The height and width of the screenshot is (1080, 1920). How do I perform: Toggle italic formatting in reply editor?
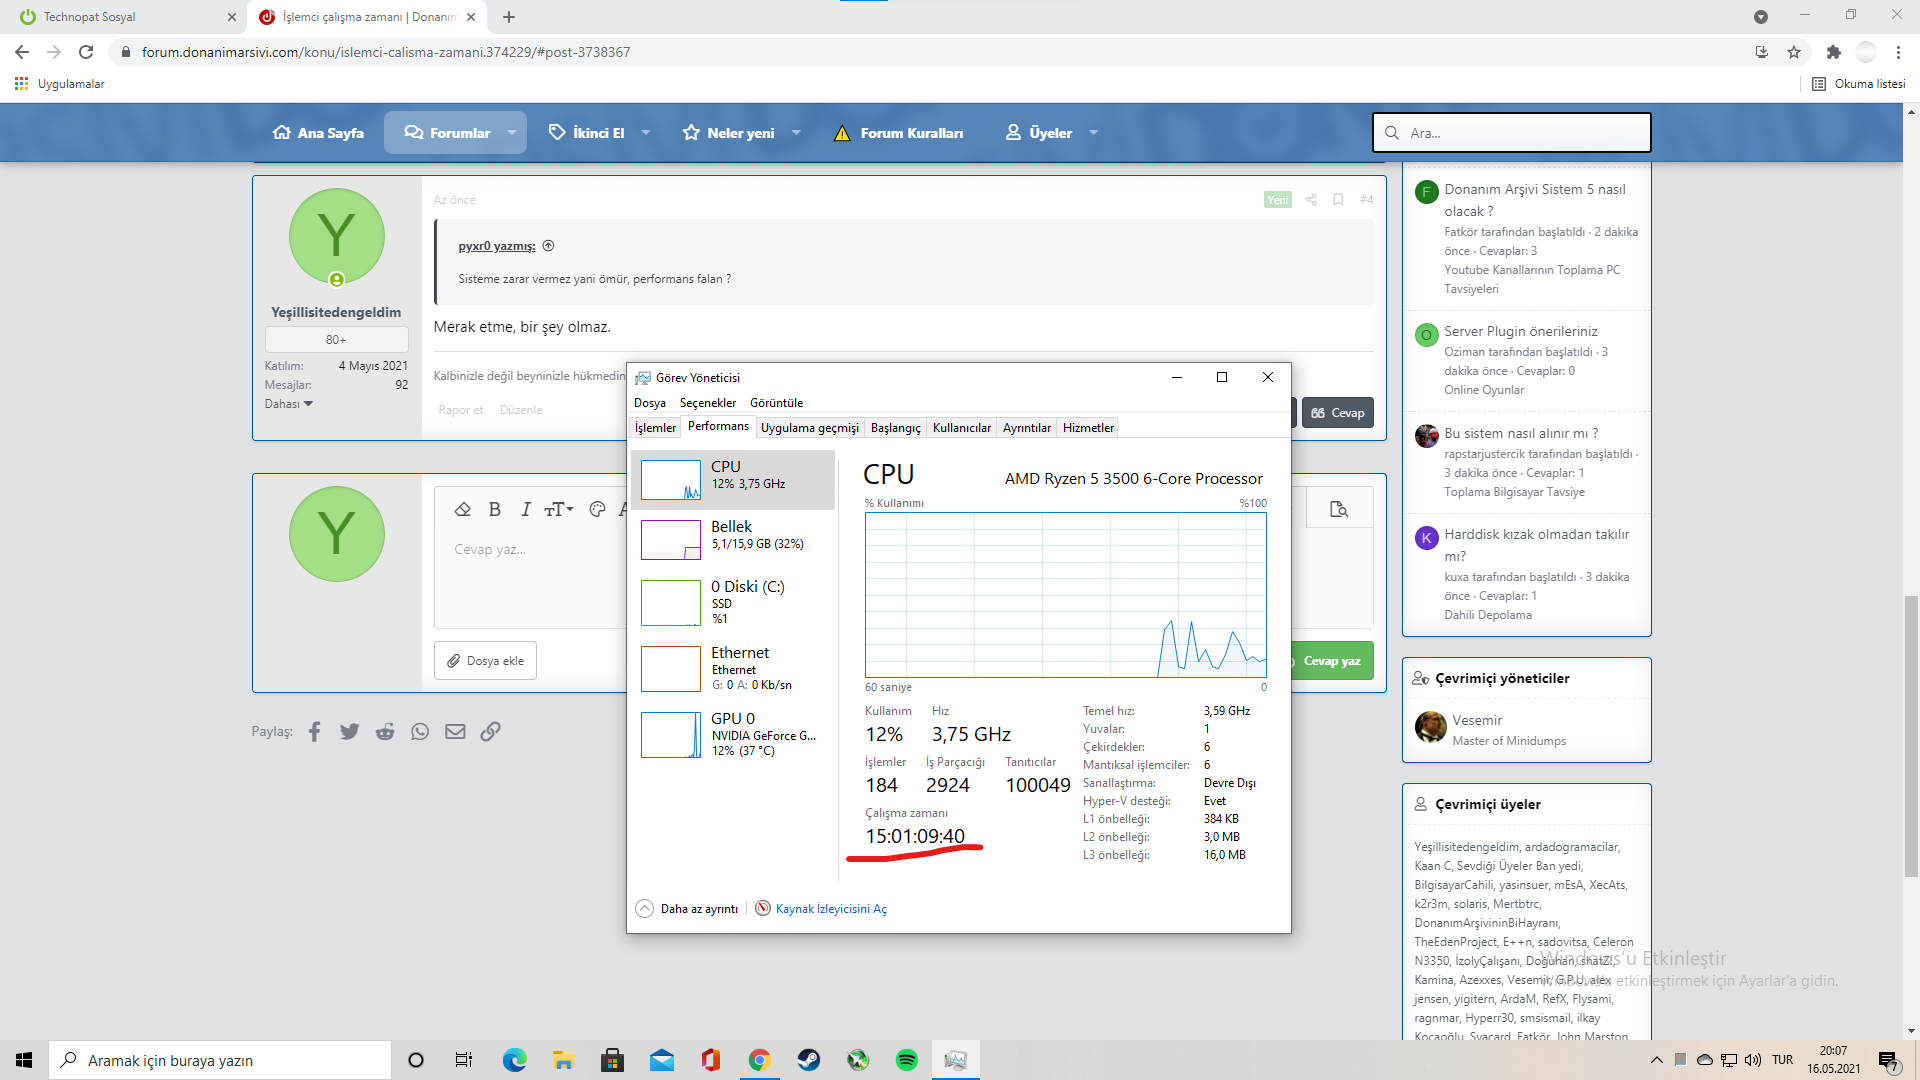coord(526,509)
